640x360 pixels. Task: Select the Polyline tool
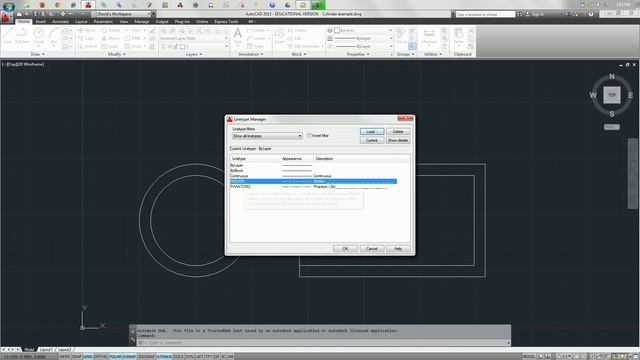(x=22, y=36)
